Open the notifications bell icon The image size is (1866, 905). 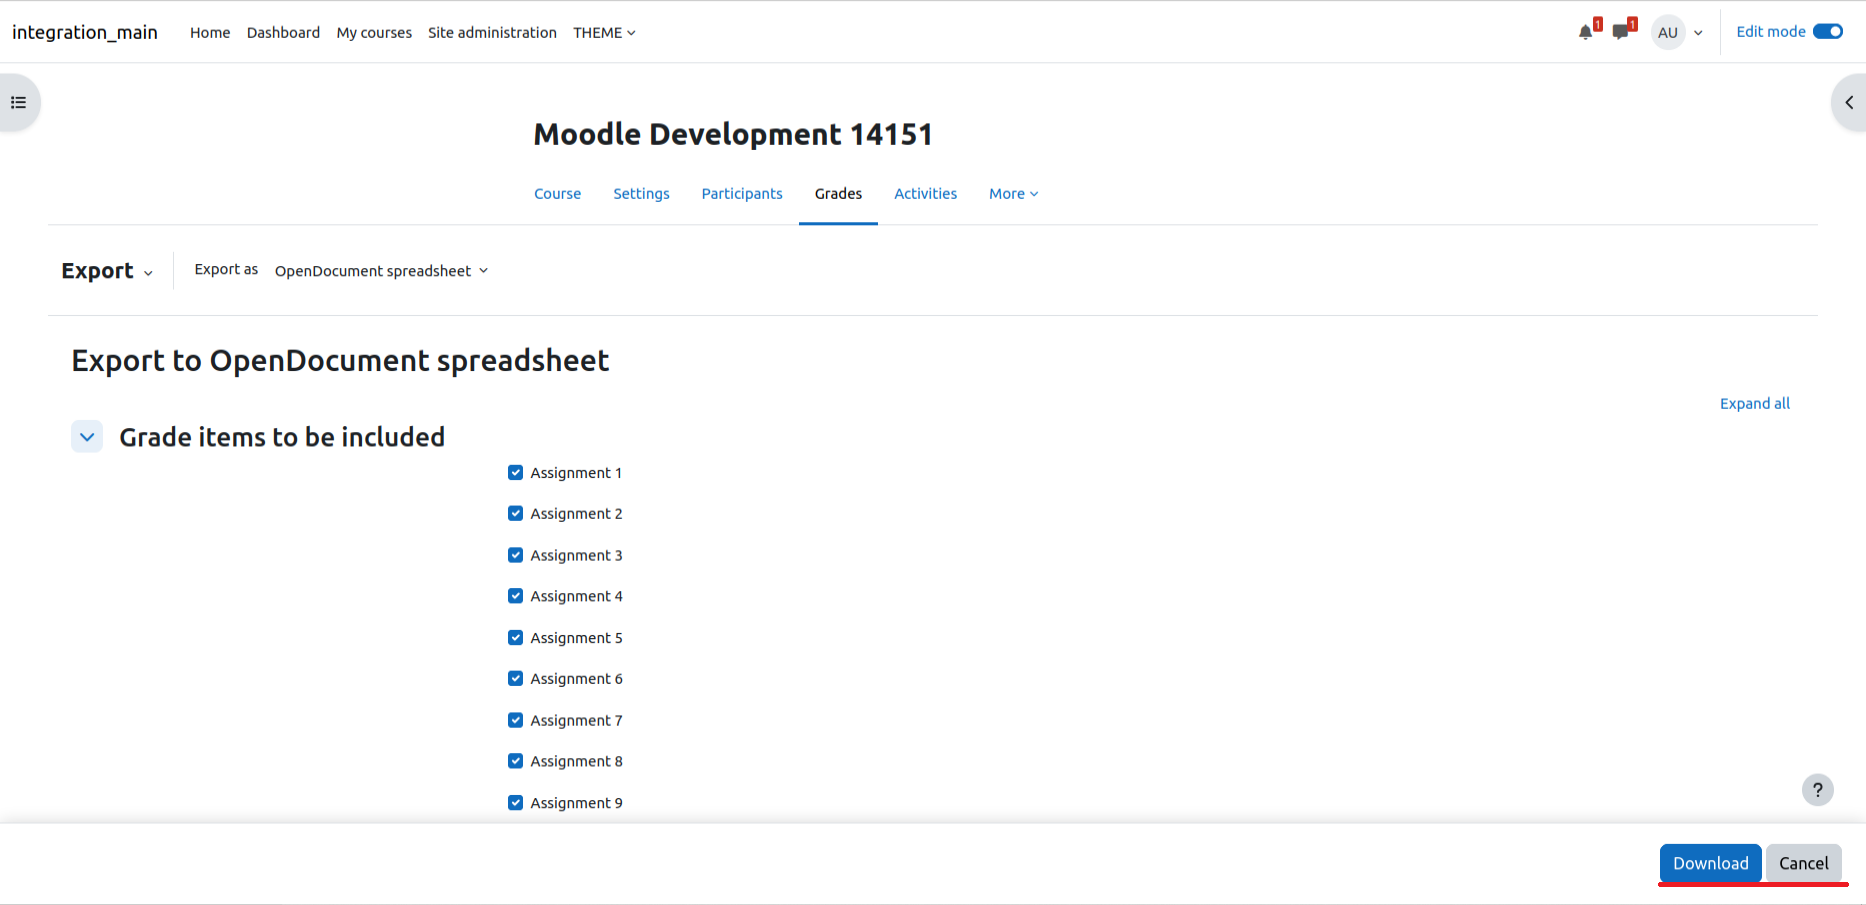pos(1585,32)
